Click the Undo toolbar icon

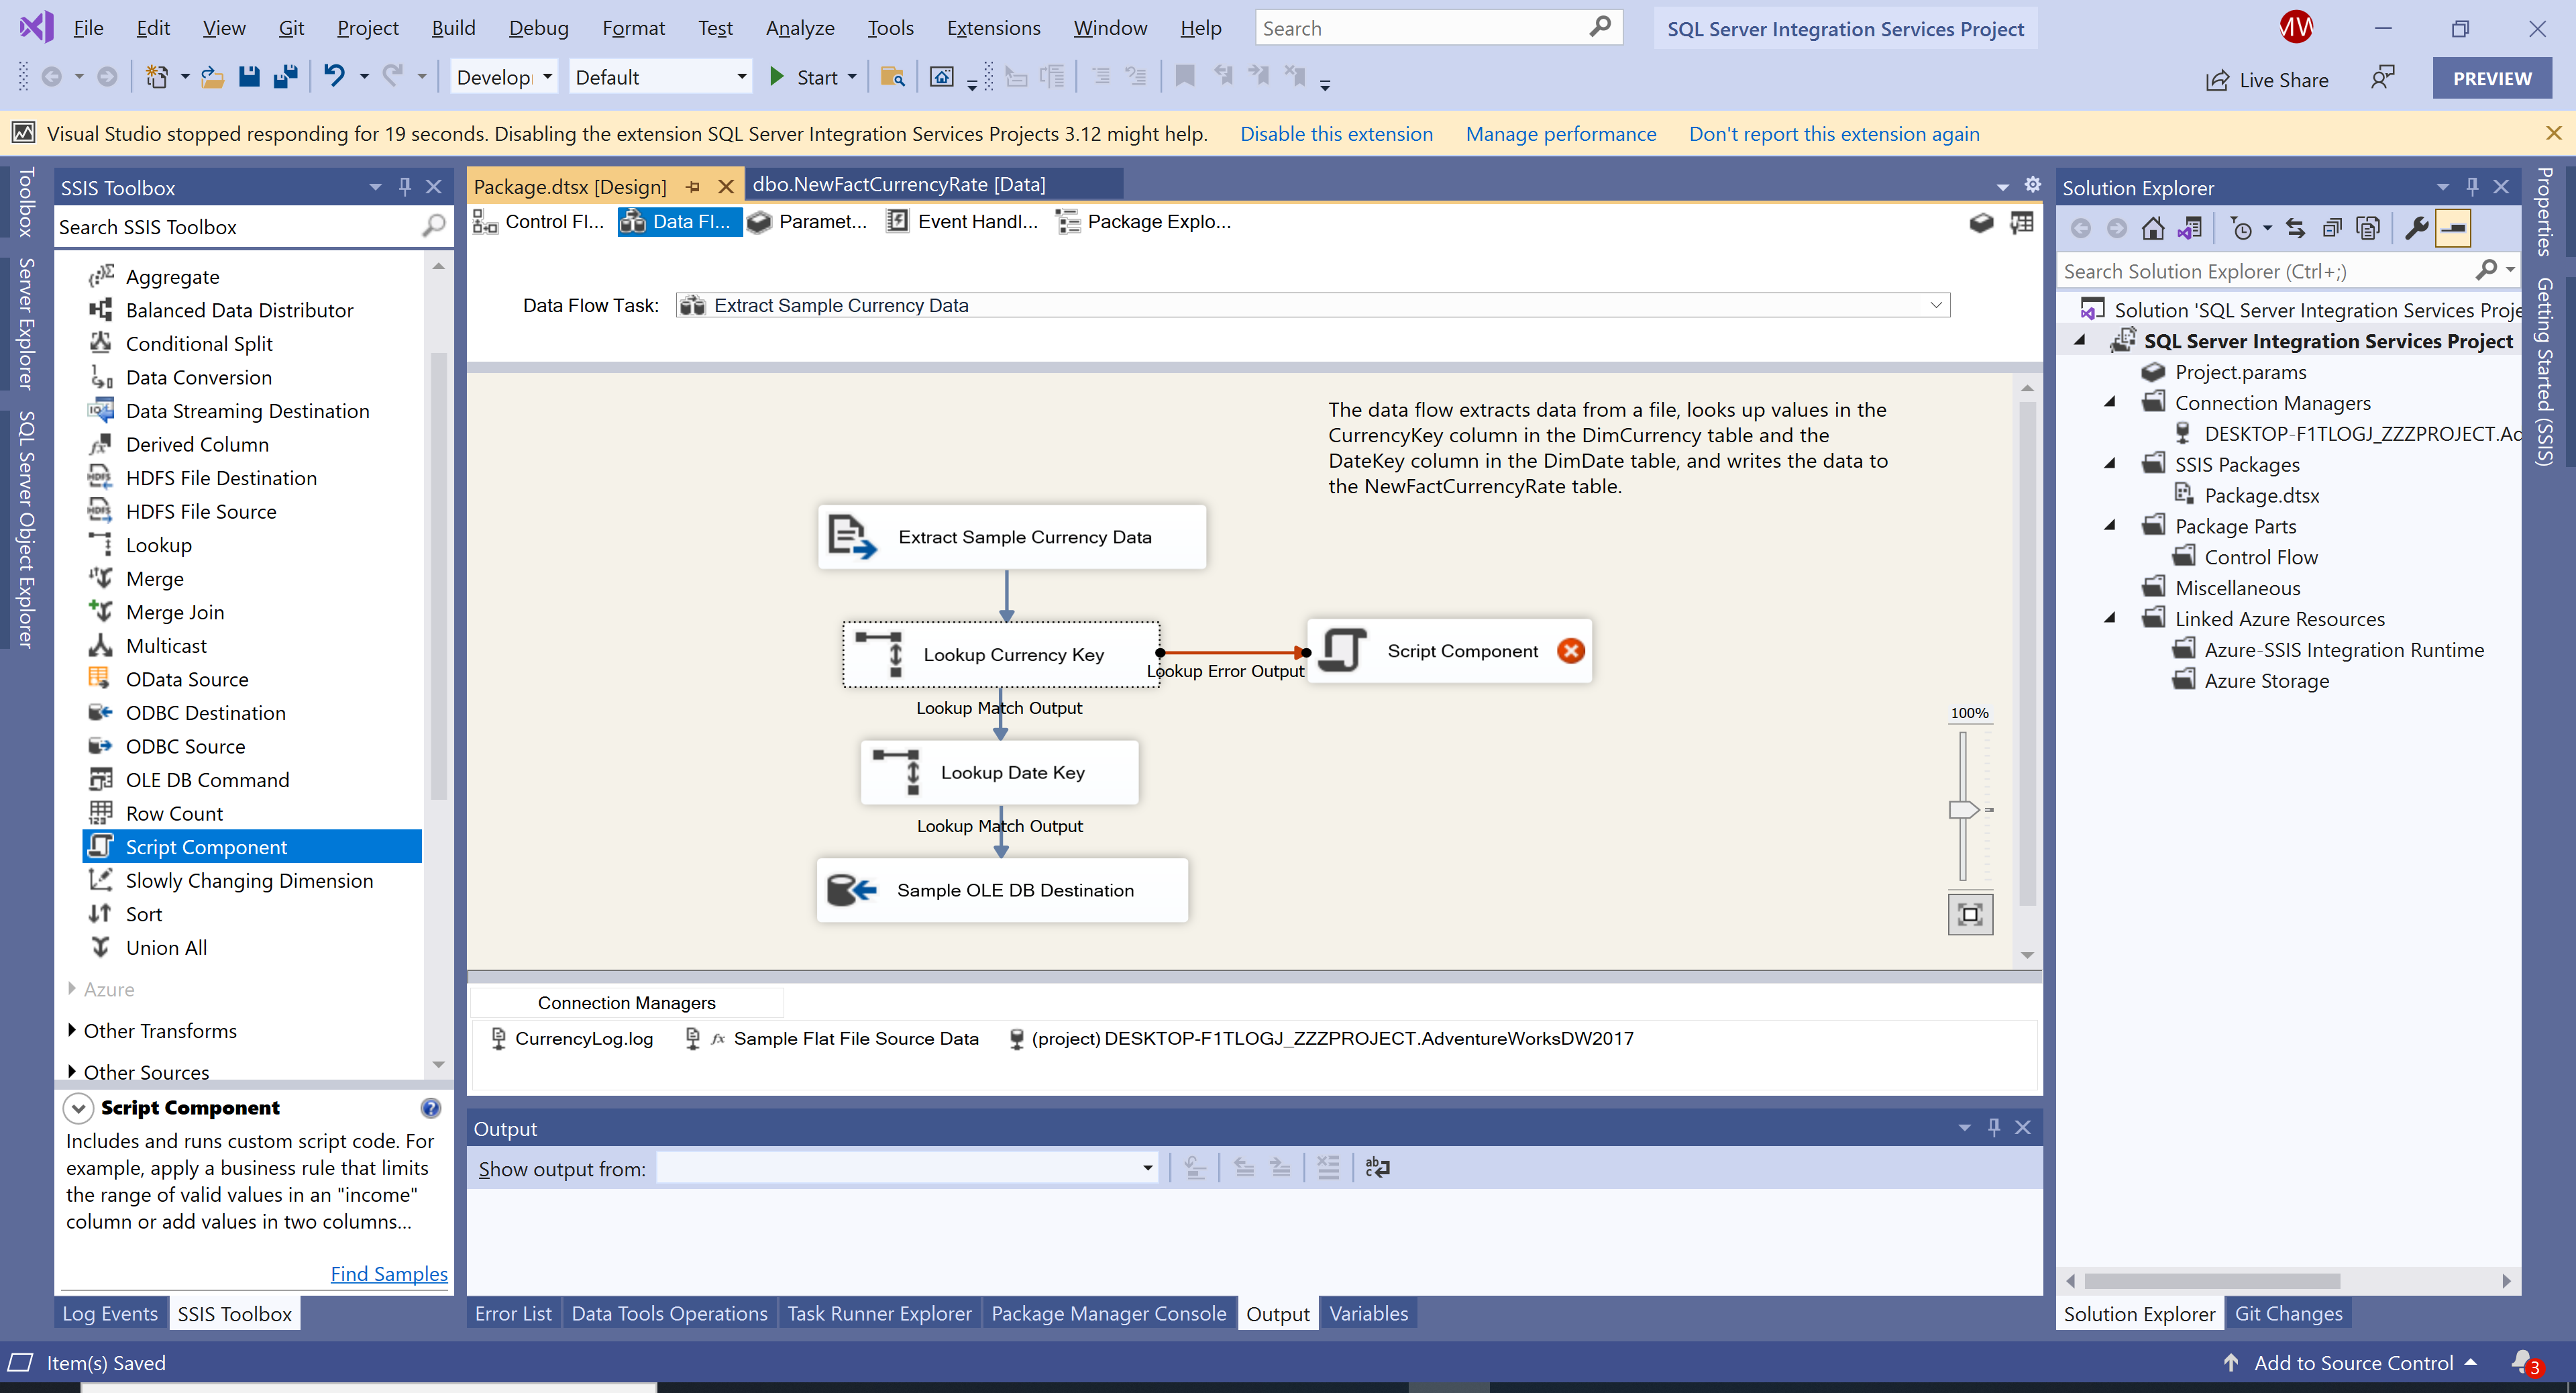point(334,77)
